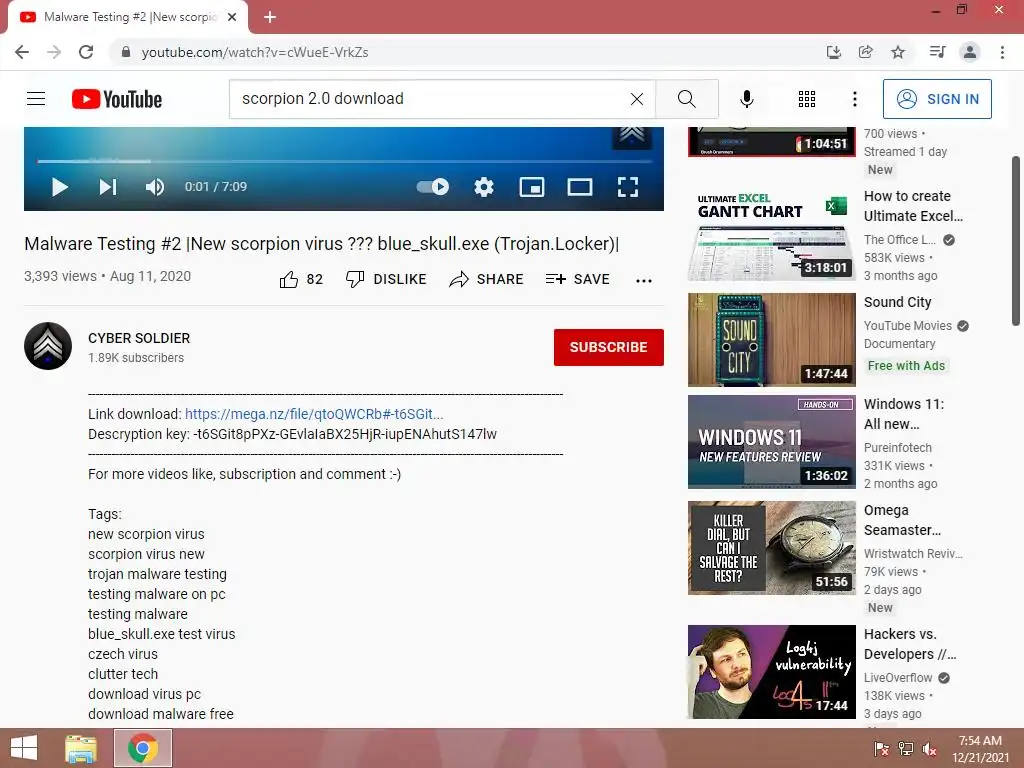Open CYBER SOLDIER channel avatar
Screen dimensions: 1024x768
48,346
